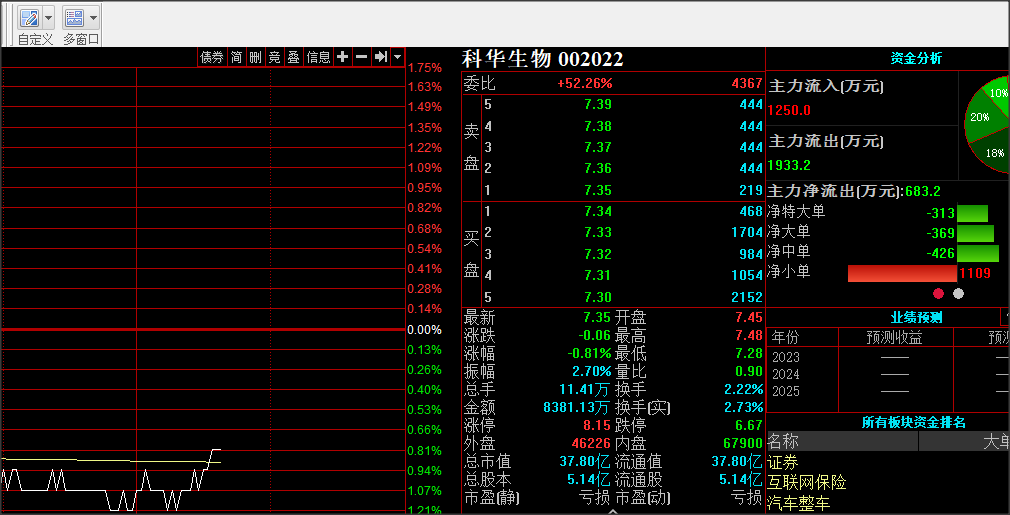Click the jump-to-end arrow icon
Viewport: 1010px width, 515px height.
point(381,57)
